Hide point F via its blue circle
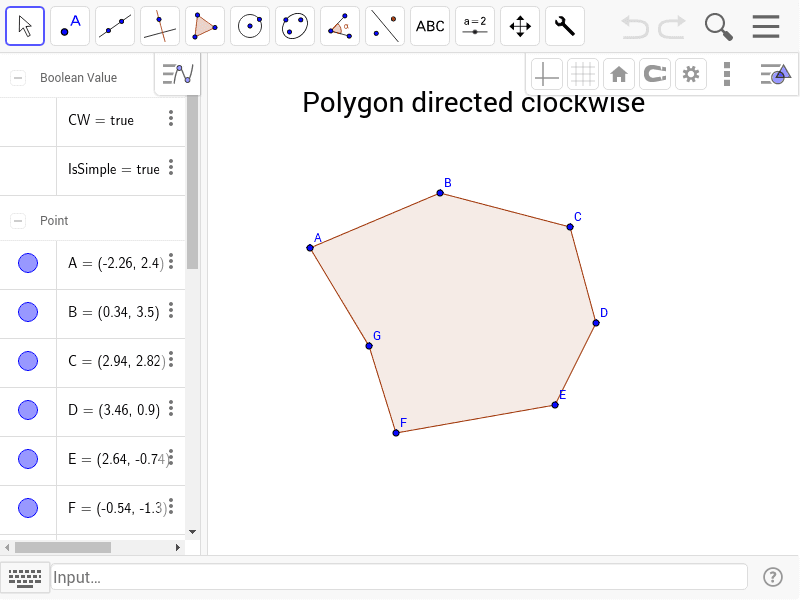Viewport: 800px width, 600px height. [x=29, y=508]
